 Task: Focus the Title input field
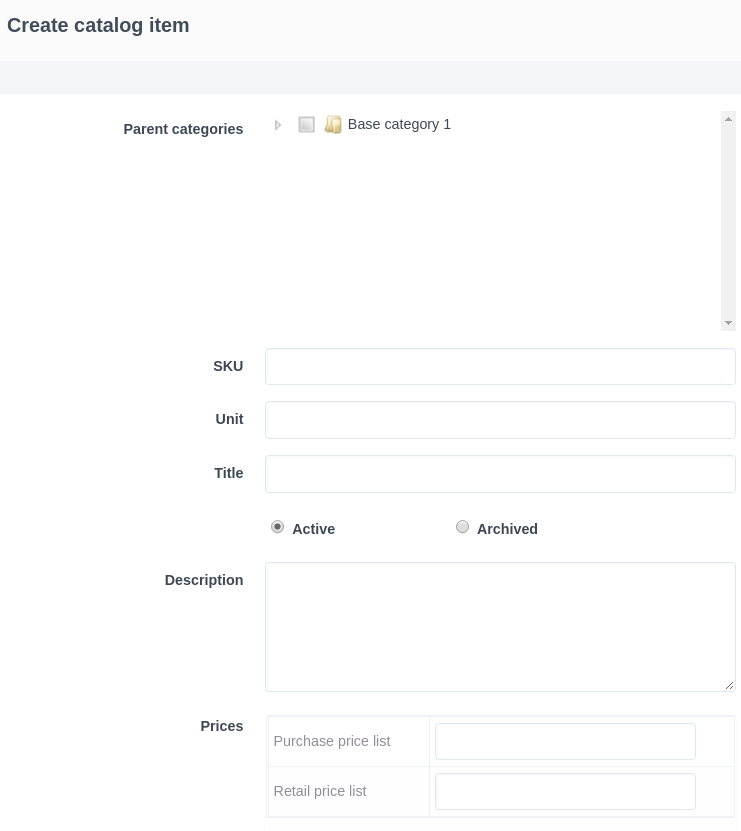(500, 474)
